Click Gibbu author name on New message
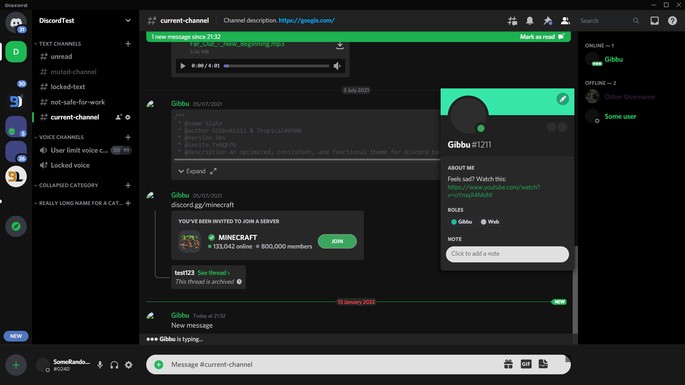Image resolution: width=685 pixels, height=385 pixels. coord(180,315)
